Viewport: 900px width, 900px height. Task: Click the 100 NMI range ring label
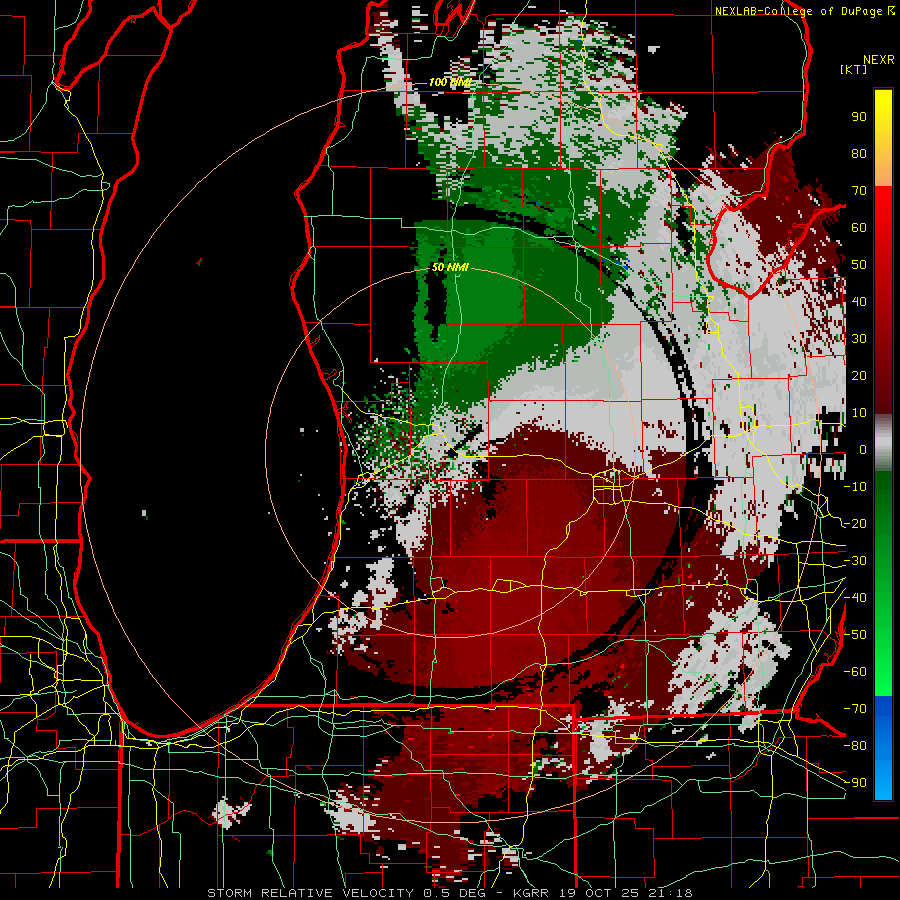tap(449, 82)
